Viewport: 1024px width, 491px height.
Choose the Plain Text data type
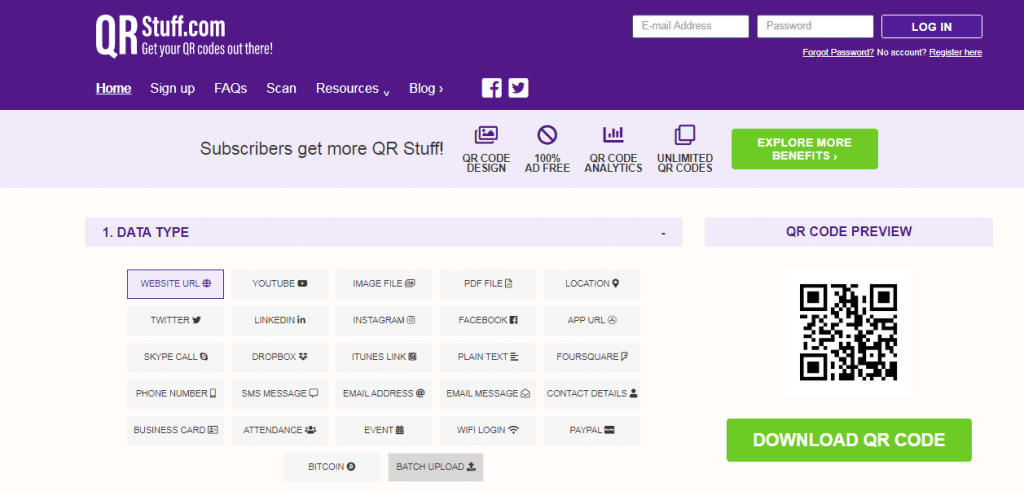[x=488, y=357]
